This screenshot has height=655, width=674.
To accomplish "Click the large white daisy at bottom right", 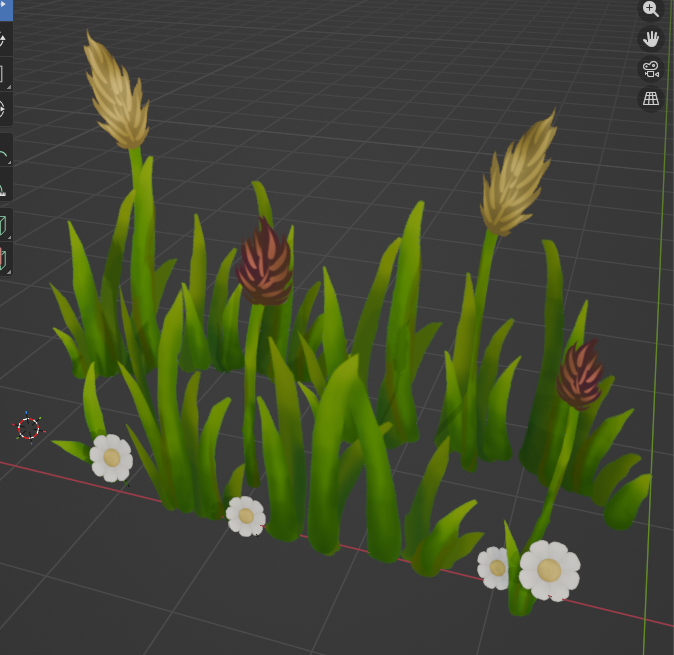I will 549,570.
